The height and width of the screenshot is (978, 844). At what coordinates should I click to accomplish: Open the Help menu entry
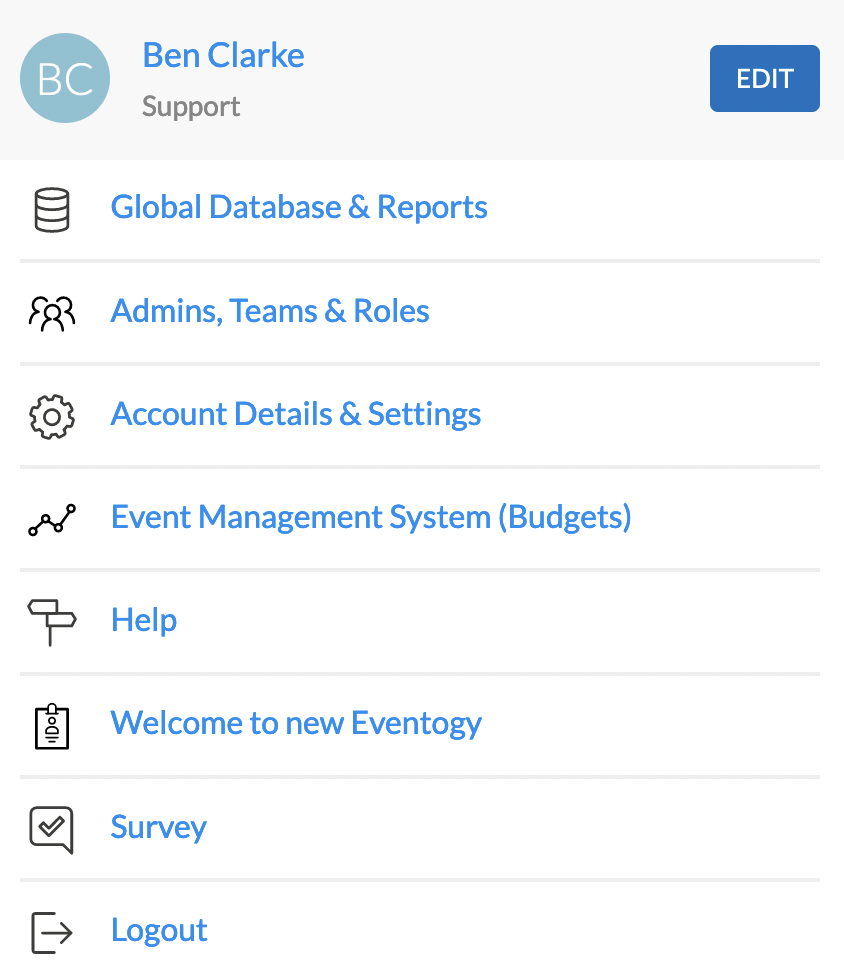(144, 621)
